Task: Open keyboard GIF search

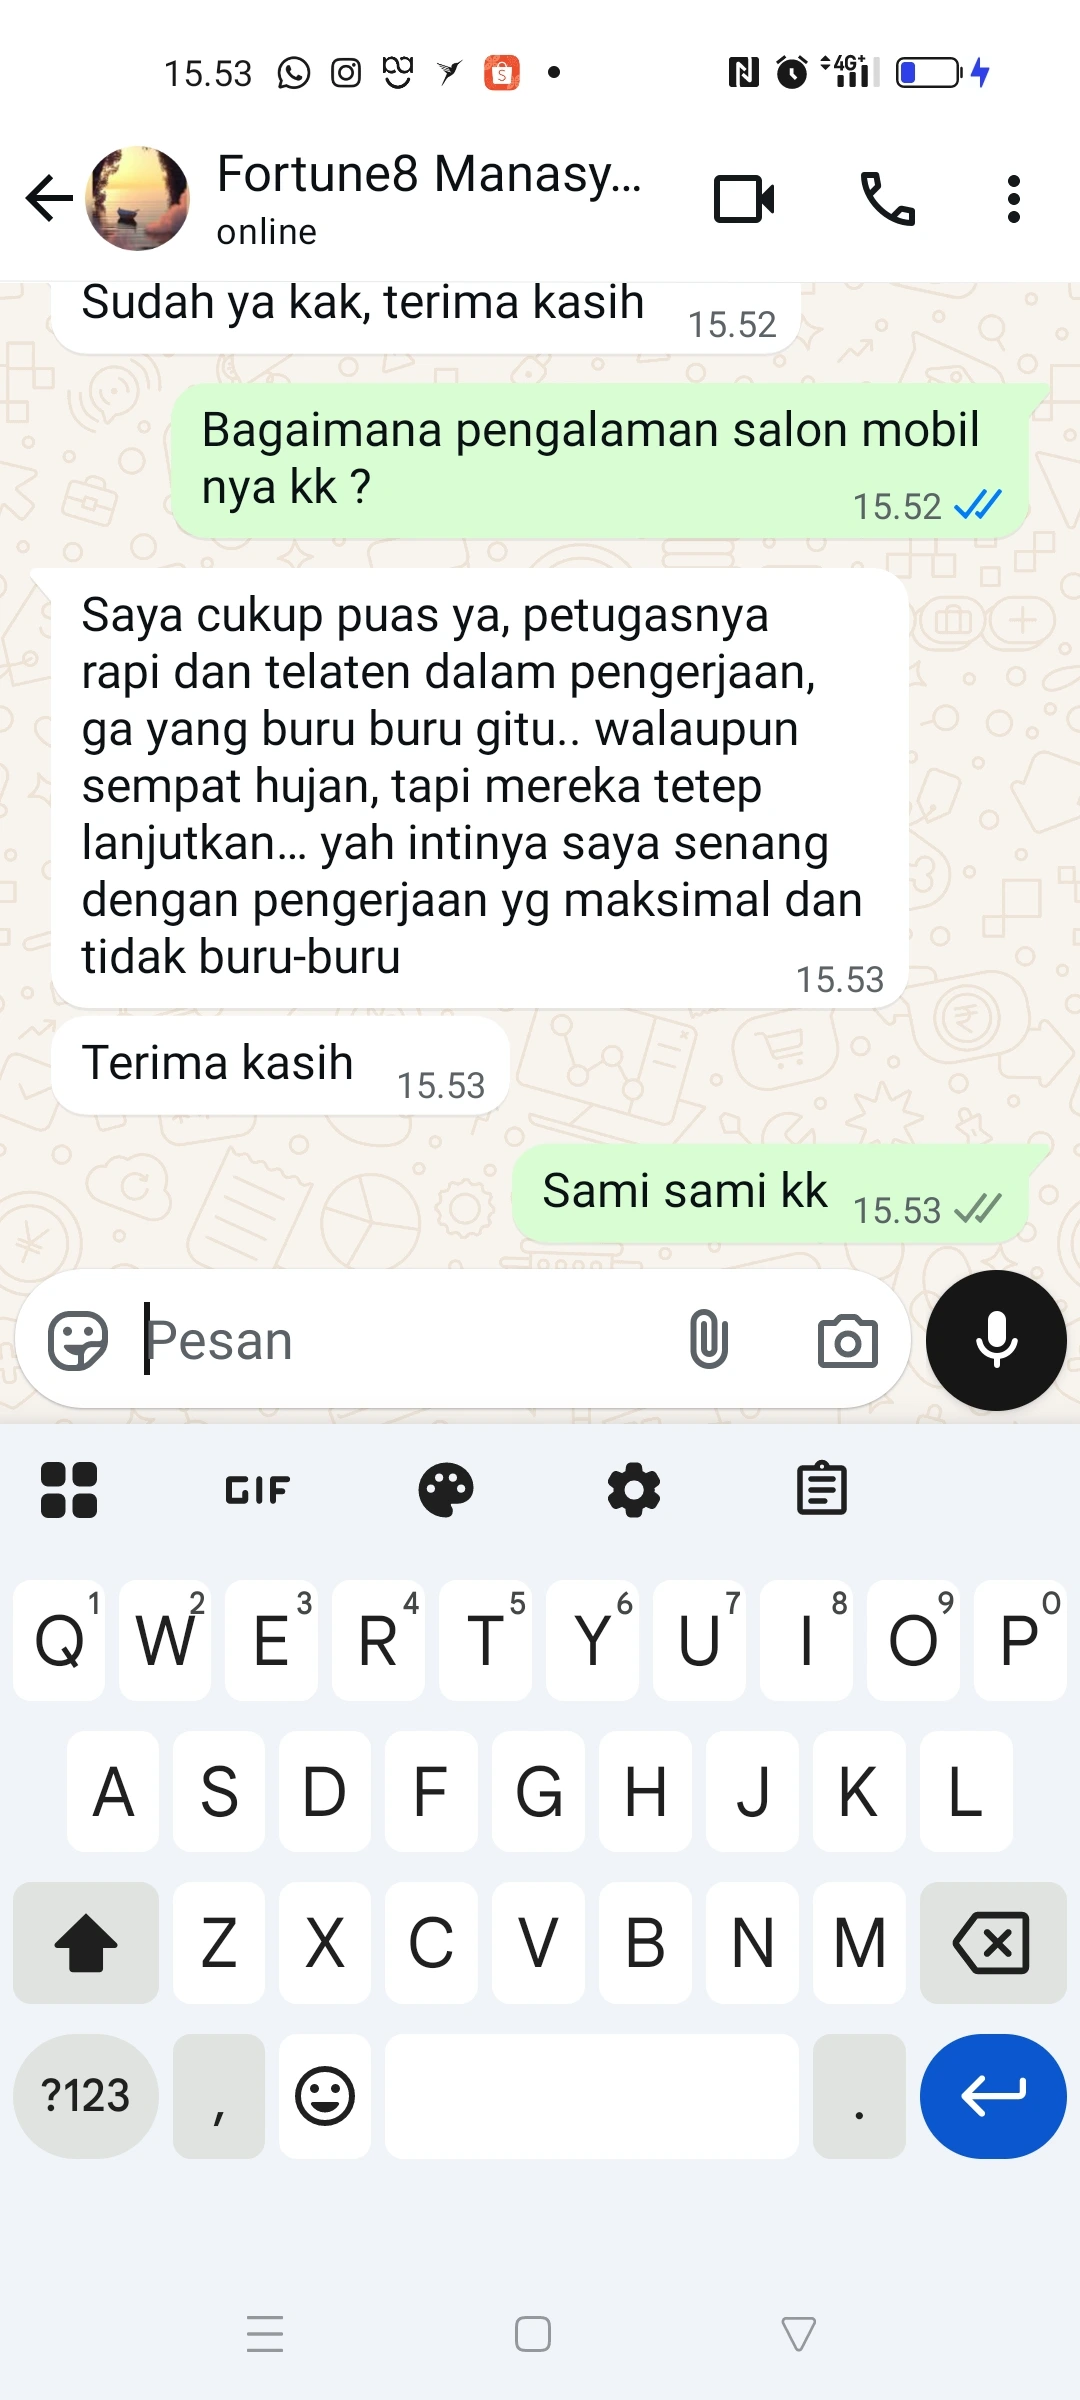Action: click(x=257, y=1490)
